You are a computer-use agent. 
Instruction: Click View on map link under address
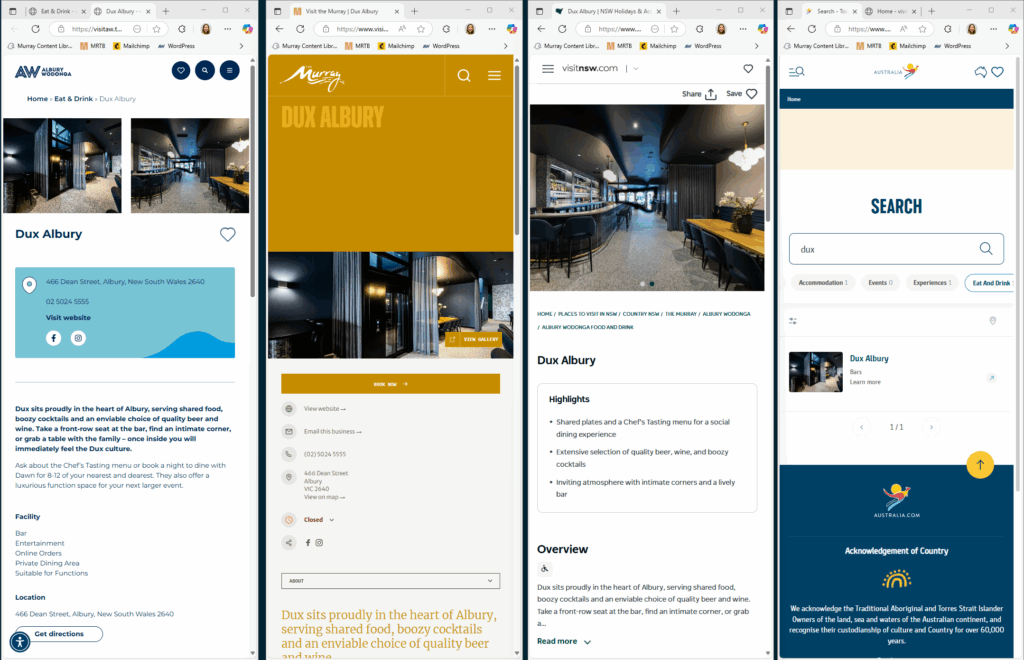pos(324,497)
